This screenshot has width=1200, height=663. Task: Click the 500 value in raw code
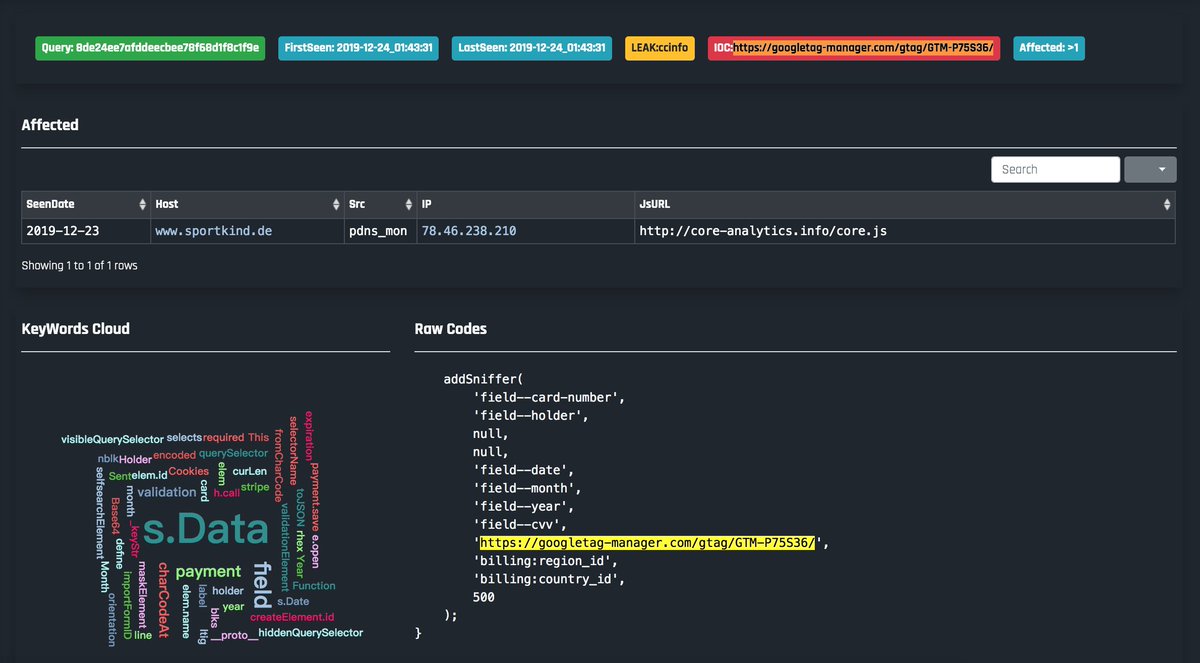point(484,597)
